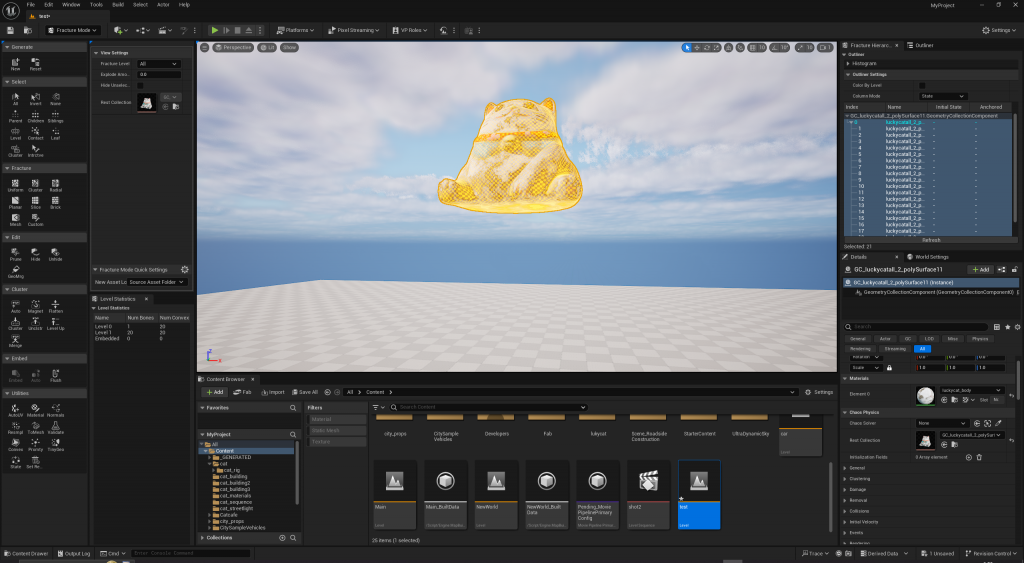Open the Column Mode State dropdown

pos(942,96)
